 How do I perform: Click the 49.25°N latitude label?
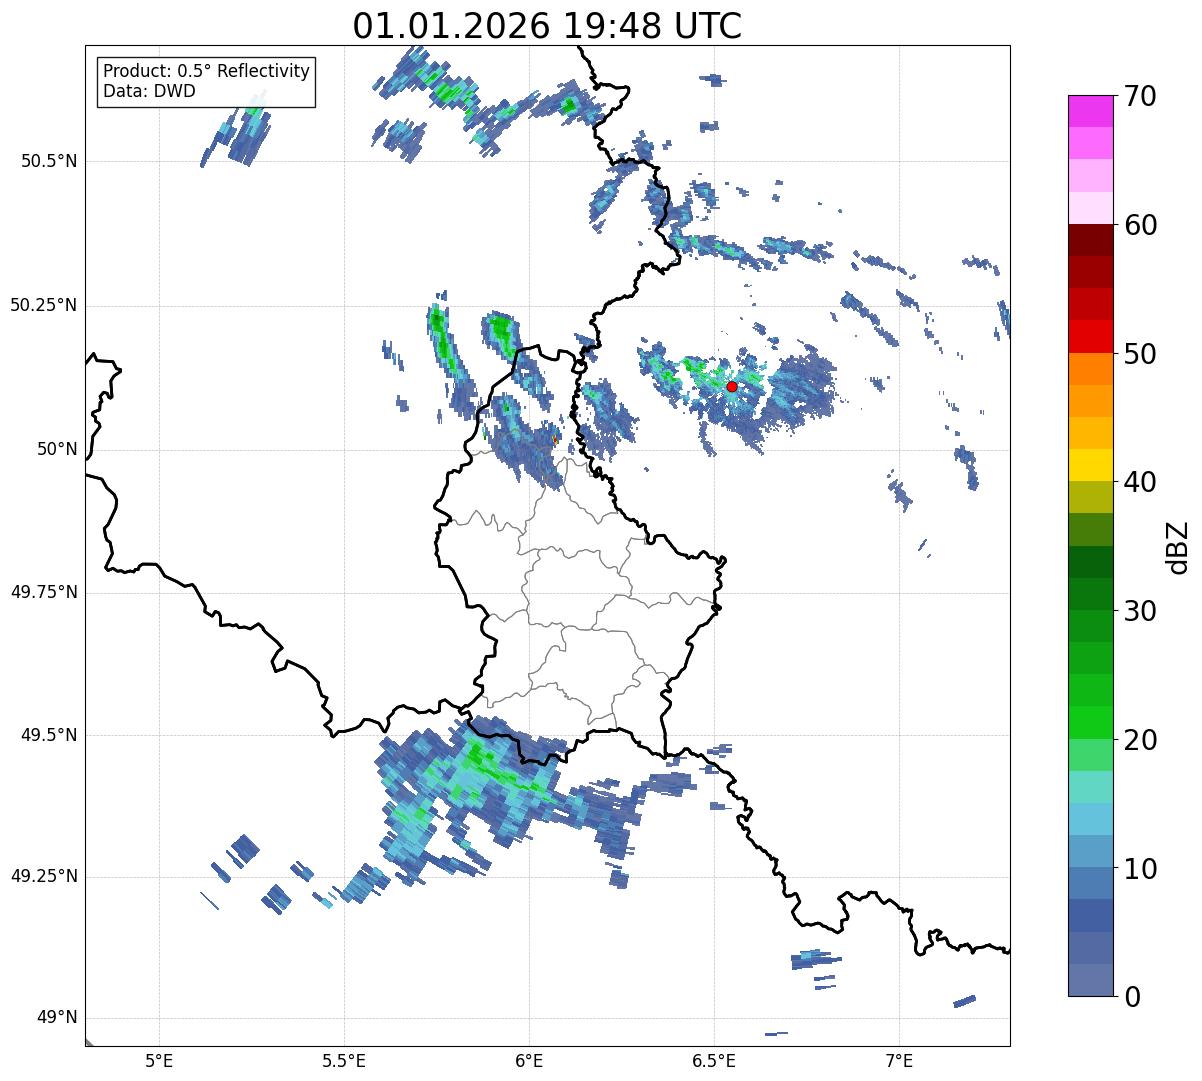43,877
